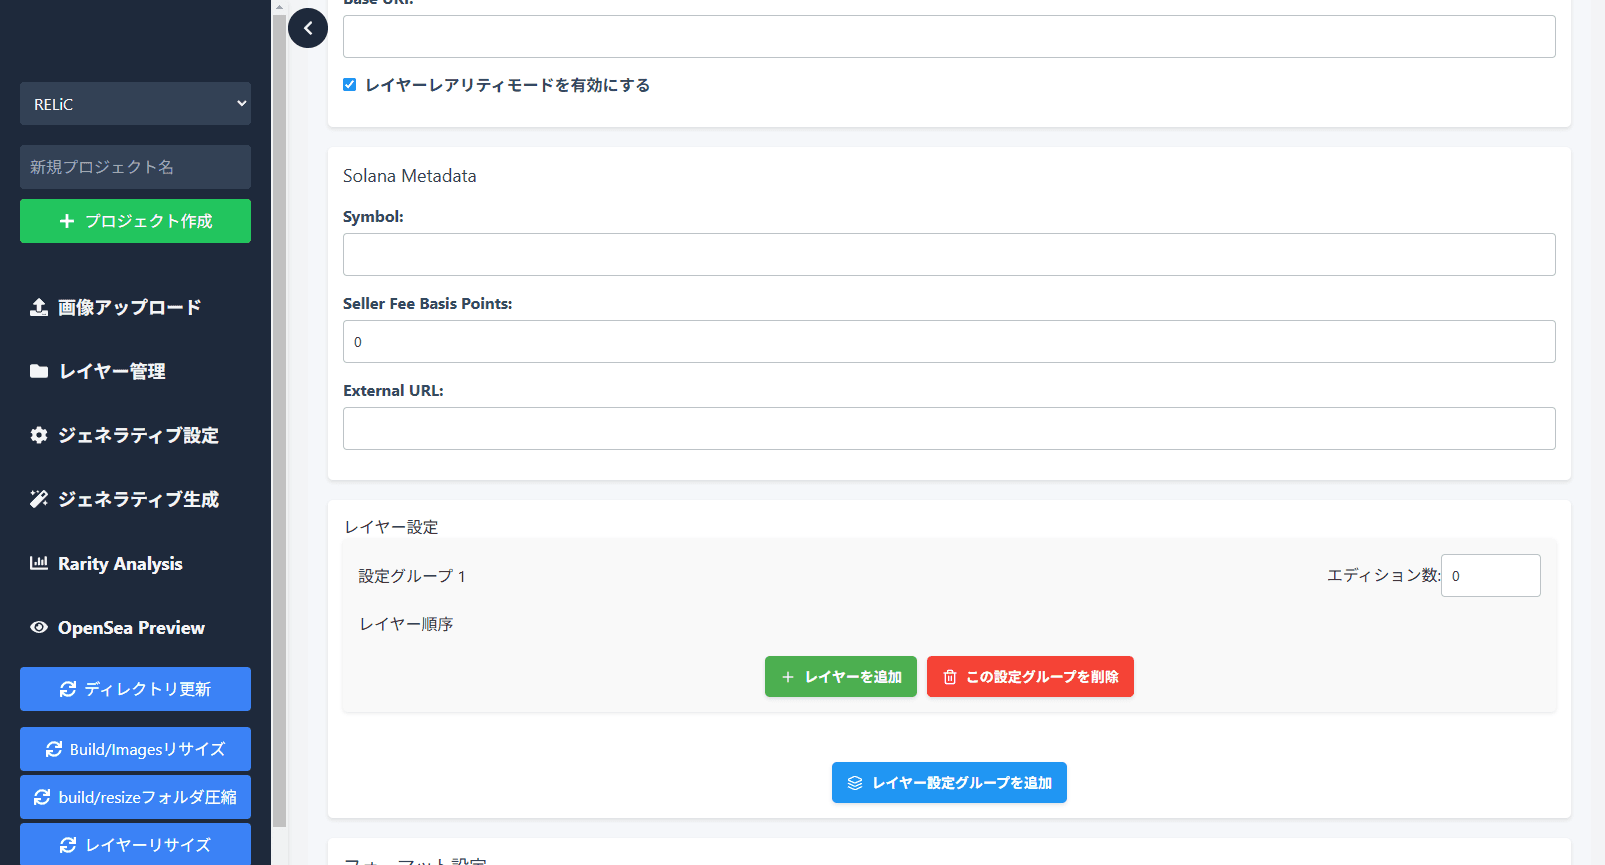This screenshot has width=1605, height=865.
Task: Click the Build/Imagesリサイズ button
Action: (x=135, y=749)
